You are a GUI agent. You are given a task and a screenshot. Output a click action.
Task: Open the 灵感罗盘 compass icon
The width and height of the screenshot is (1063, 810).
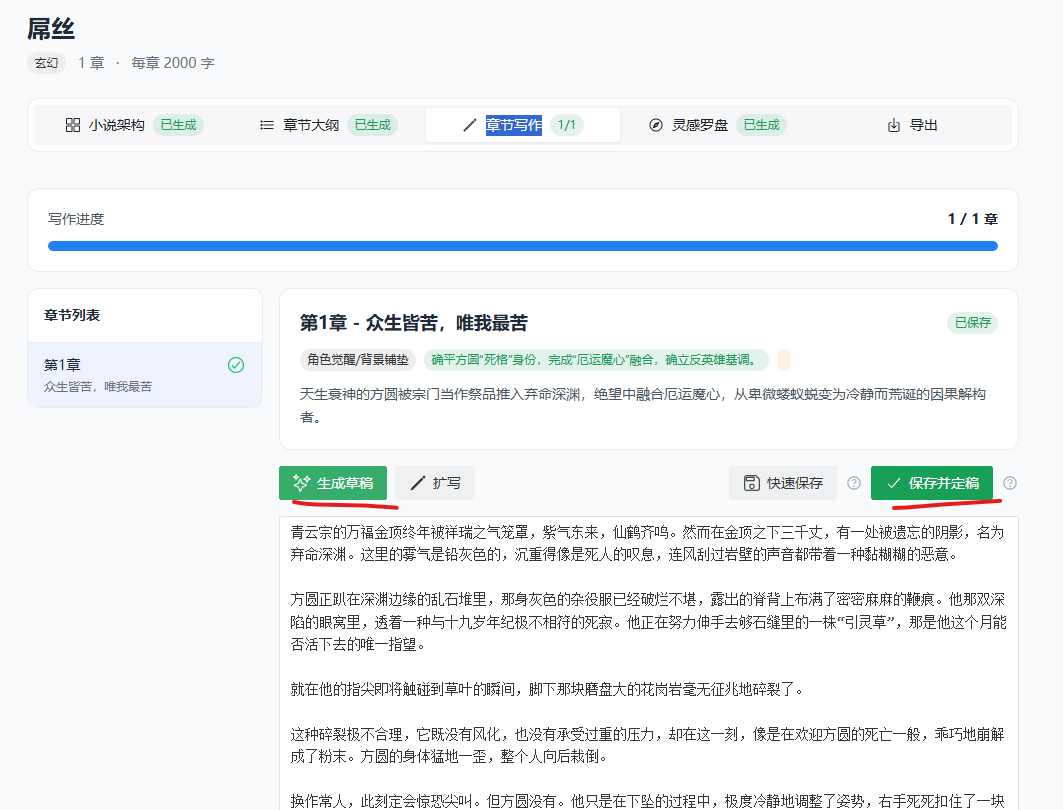point(655,124)
